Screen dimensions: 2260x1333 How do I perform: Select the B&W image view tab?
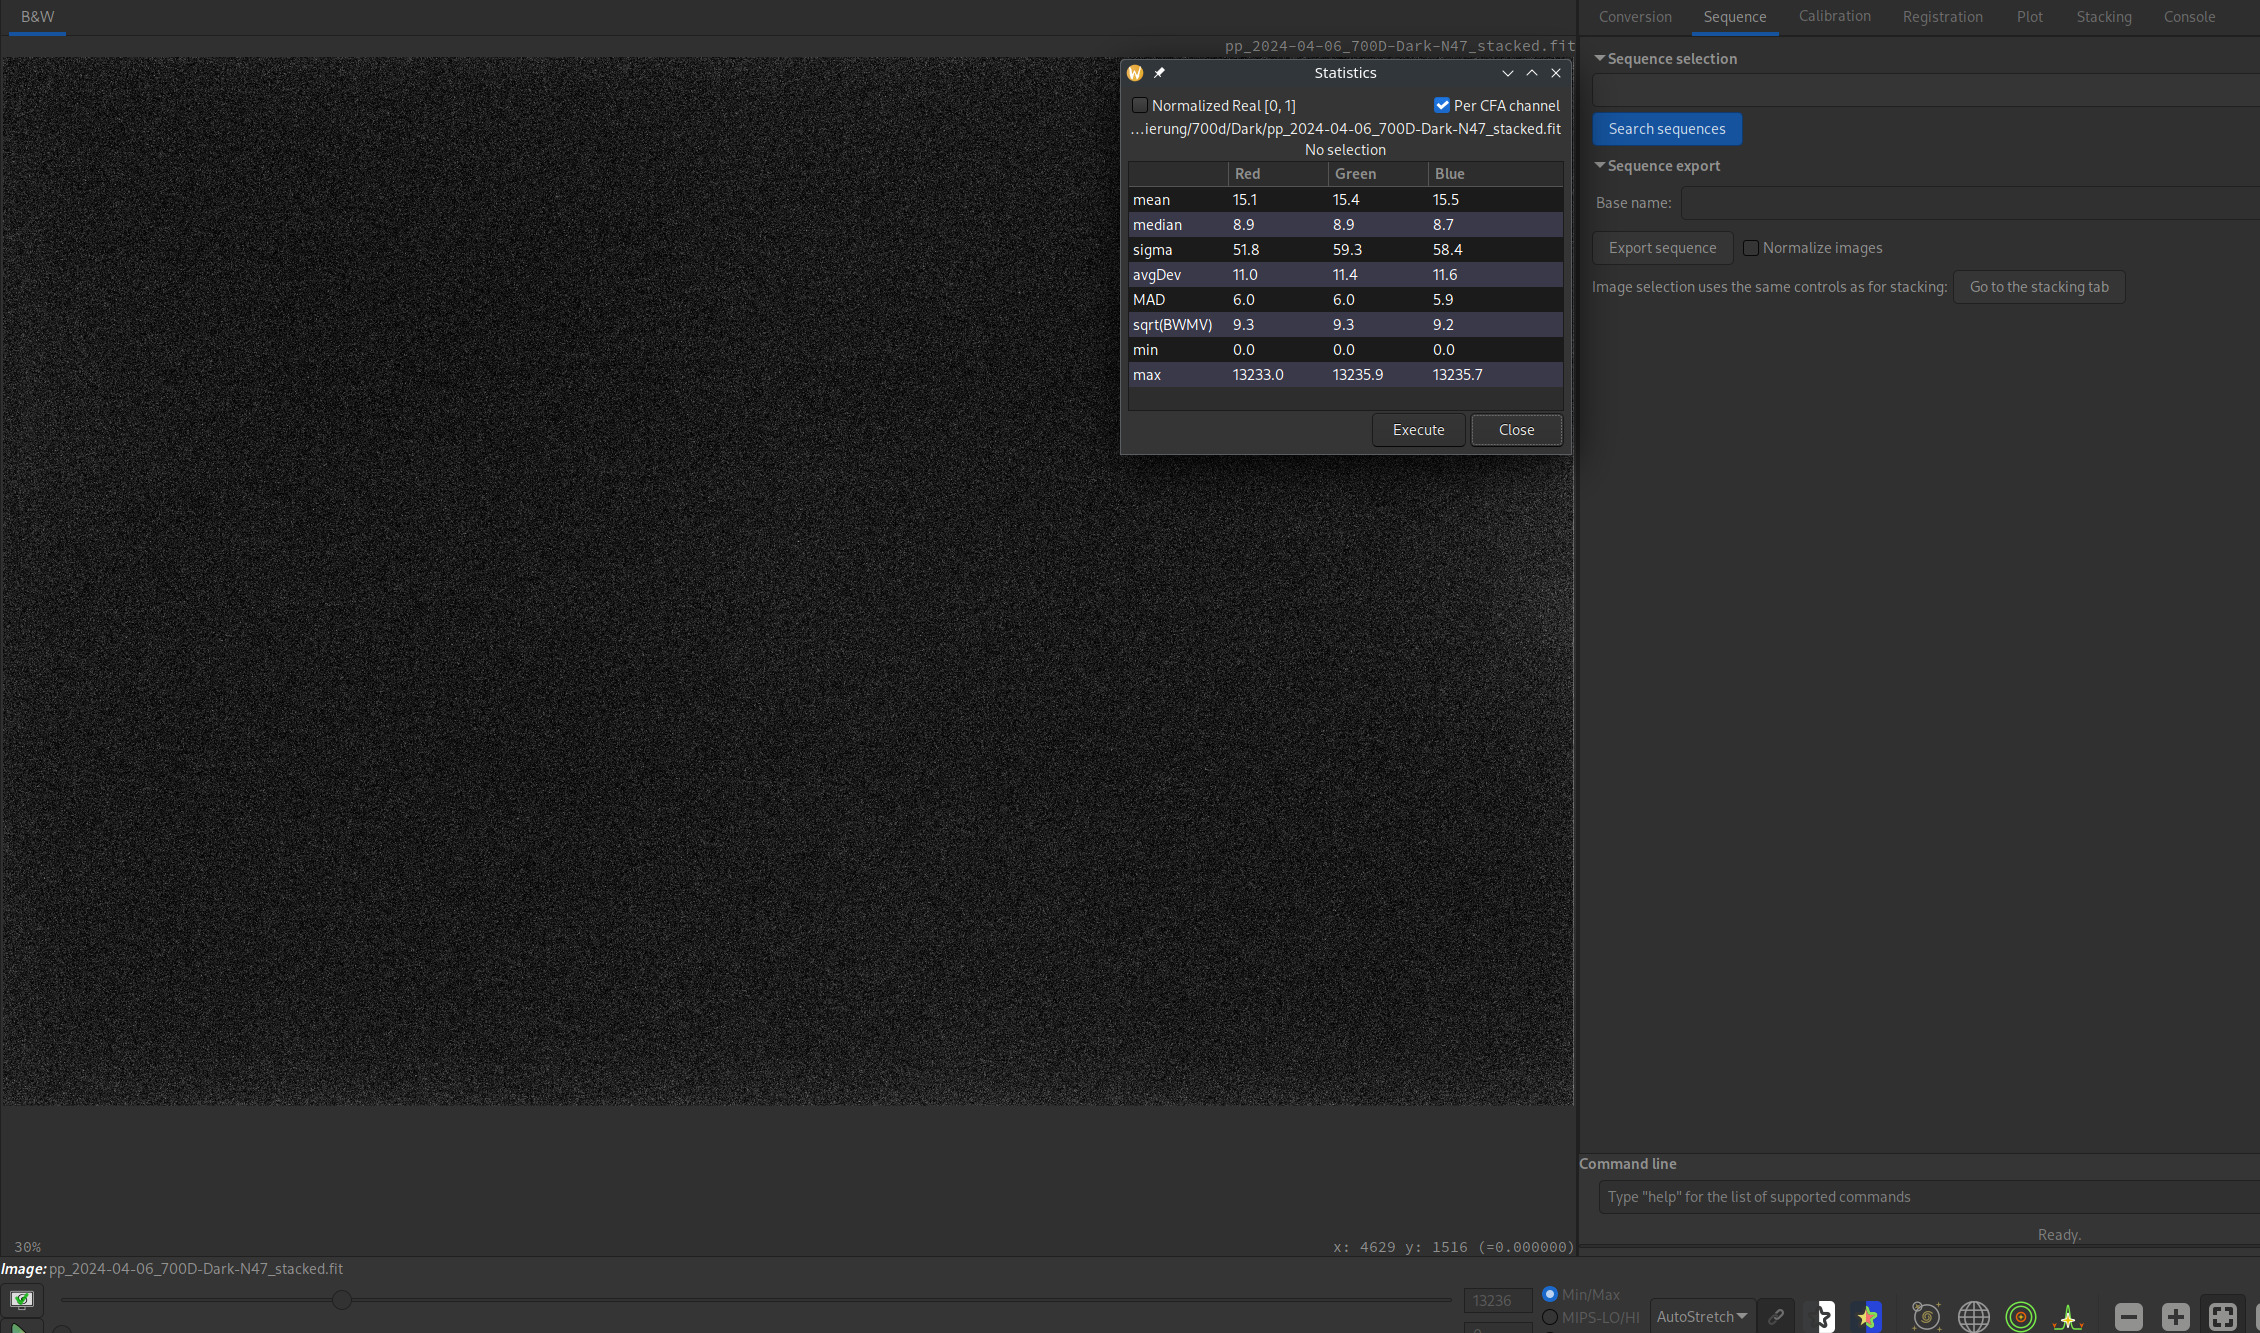(x=38, y=17)
